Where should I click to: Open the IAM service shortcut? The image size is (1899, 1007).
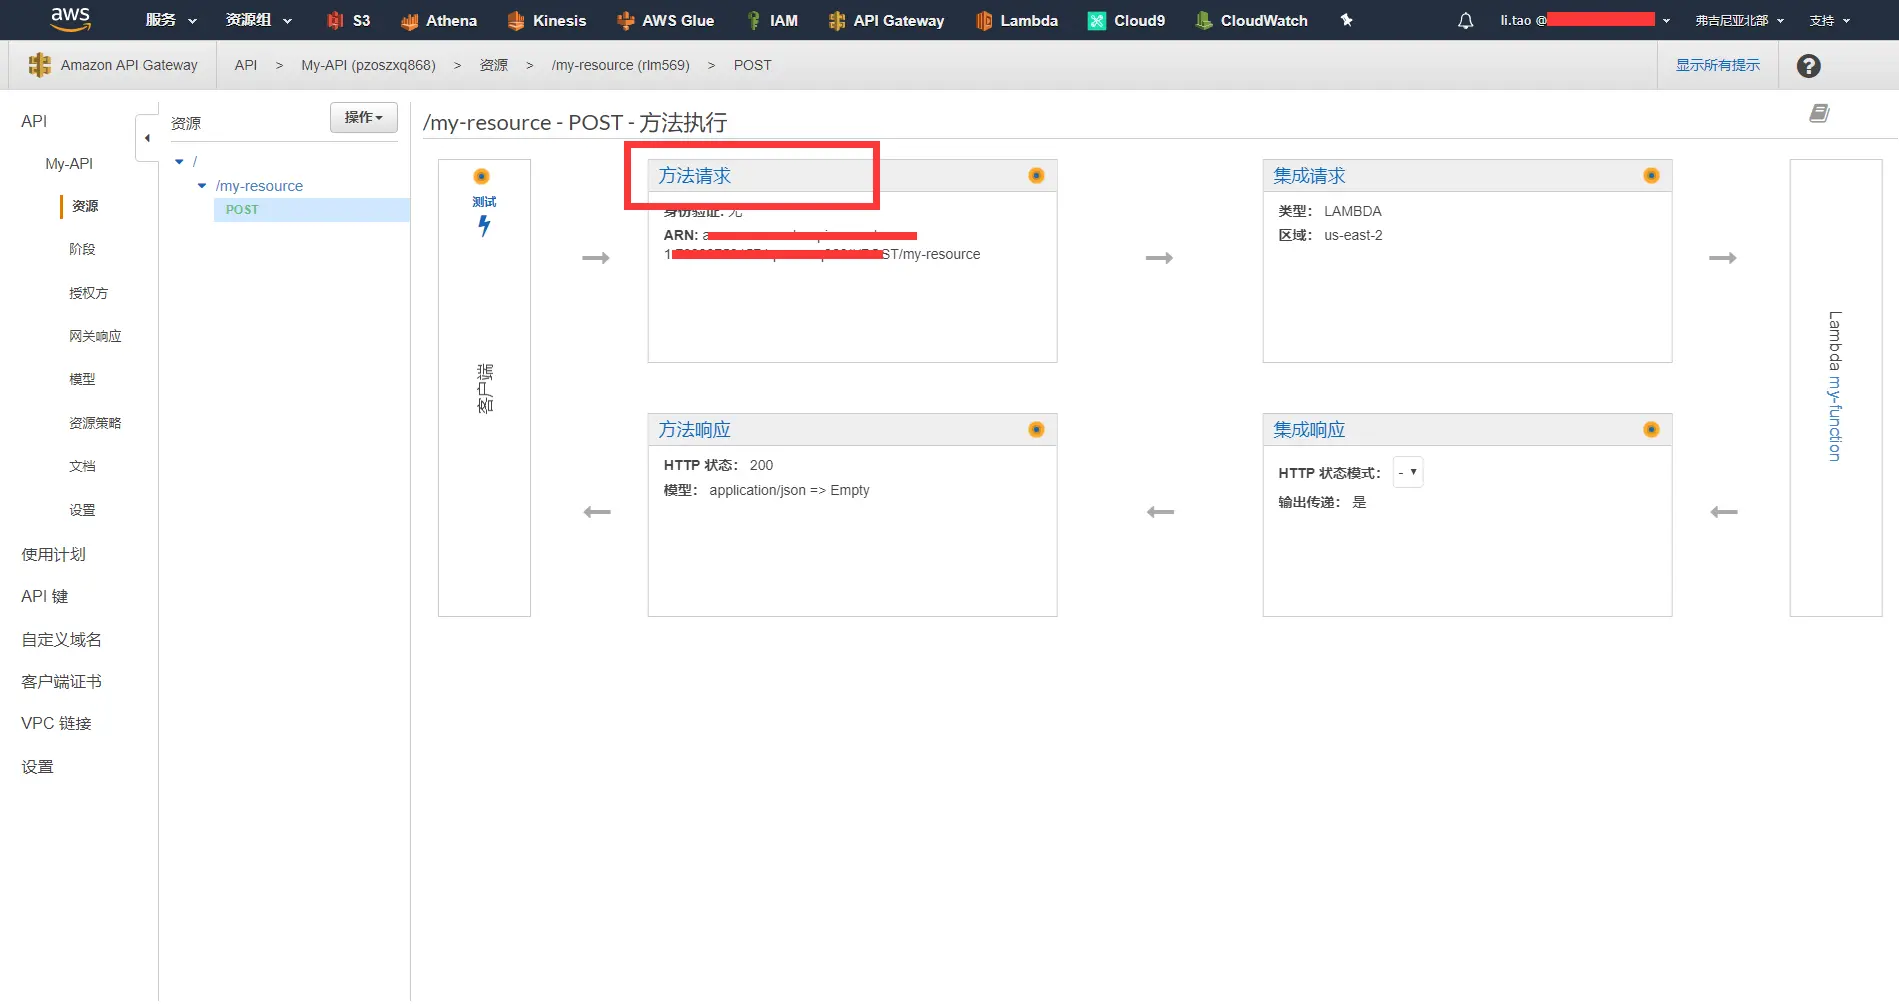tap(772, 20)
